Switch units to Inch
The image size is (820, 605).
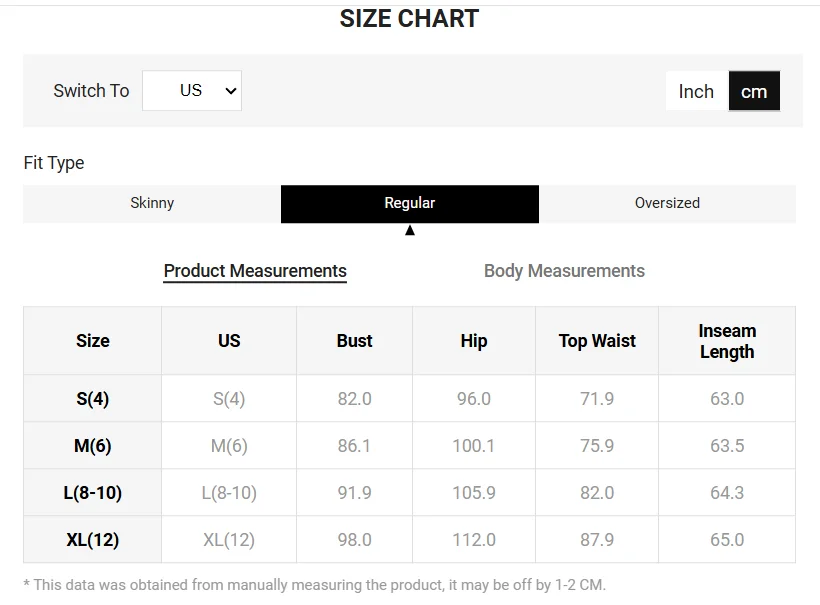click(x=696, y=91)
